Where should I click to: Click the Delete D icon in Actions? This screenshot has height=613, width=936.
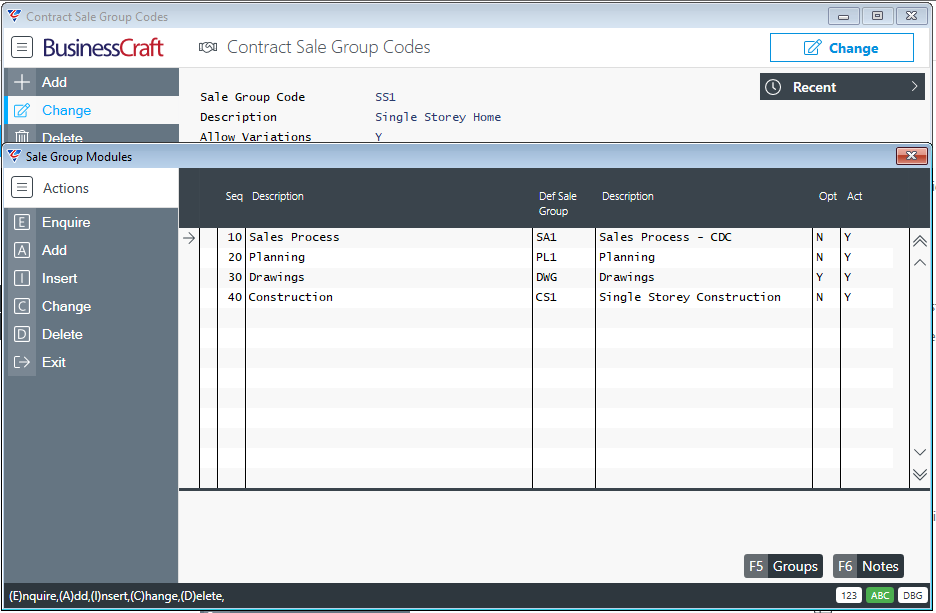pyautogui.click(x=21, y=334)
